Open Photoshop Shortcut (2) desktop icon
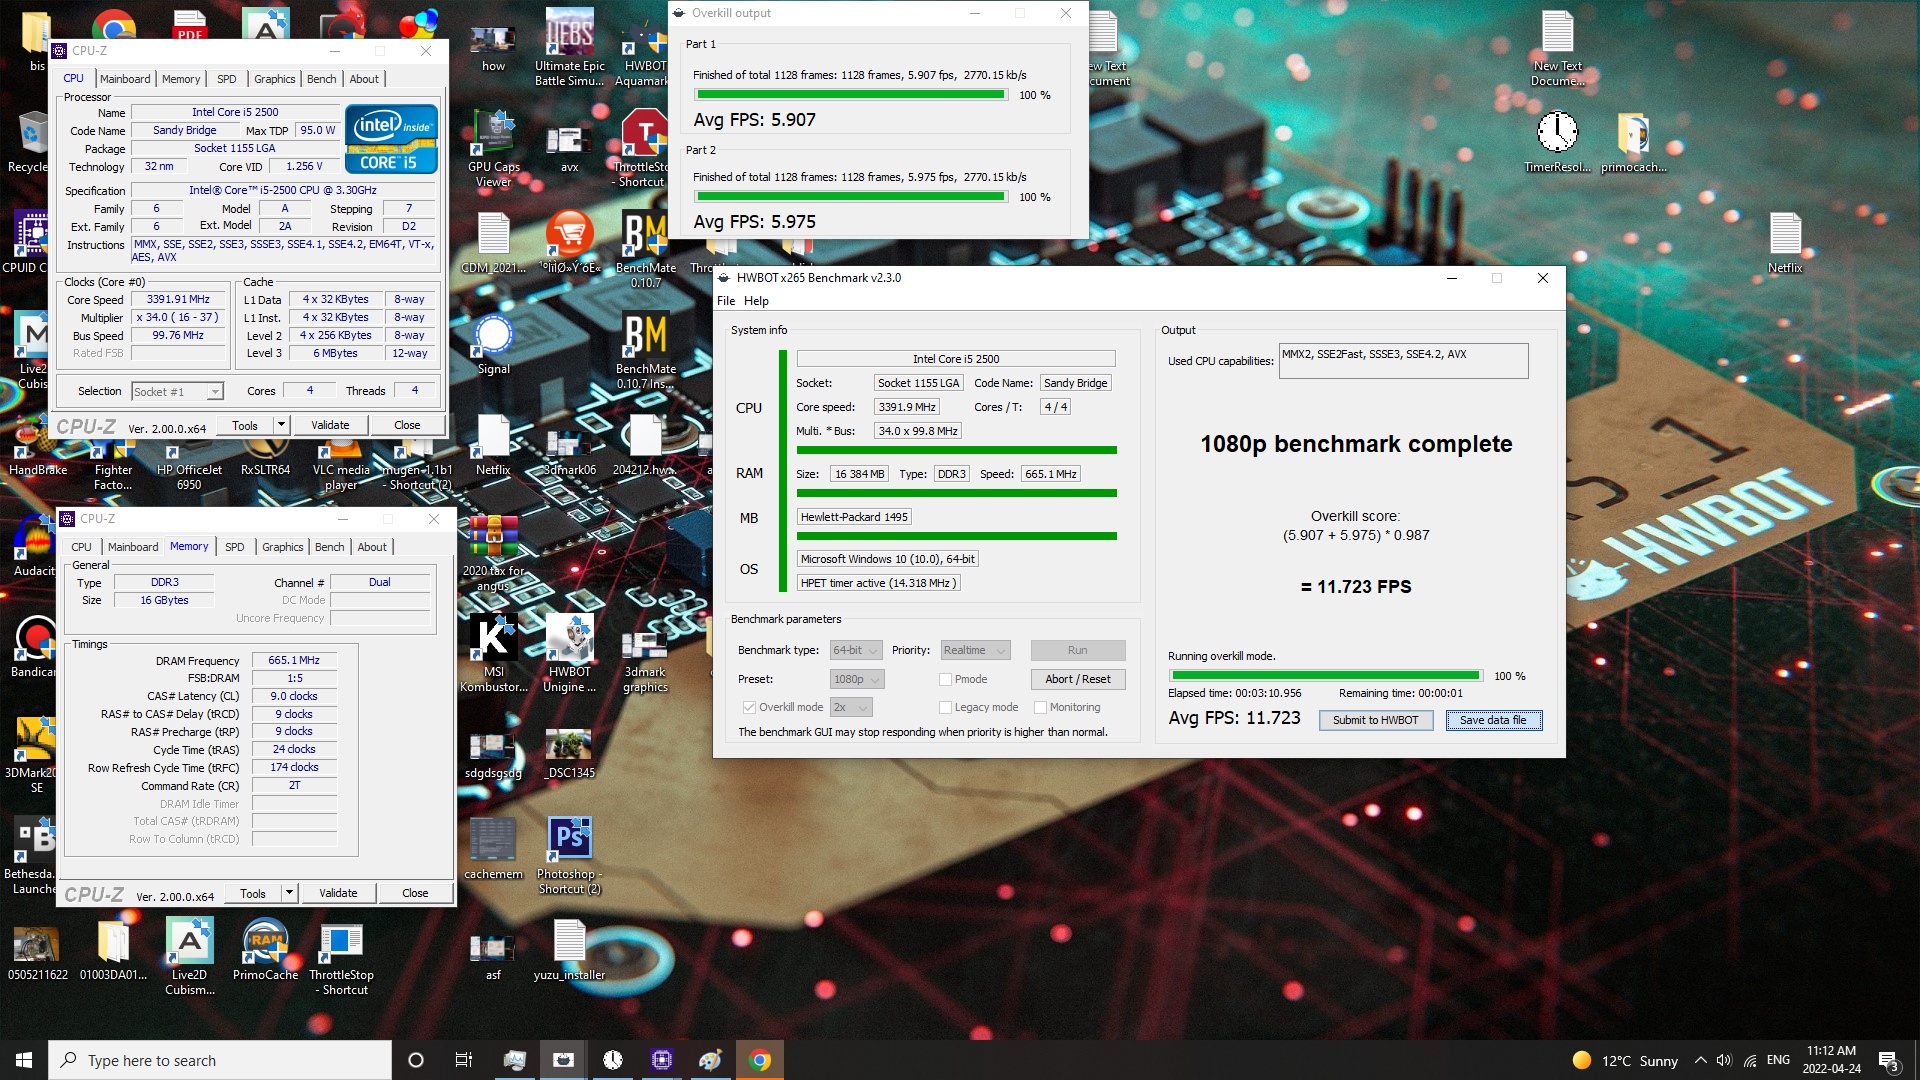 569,855
